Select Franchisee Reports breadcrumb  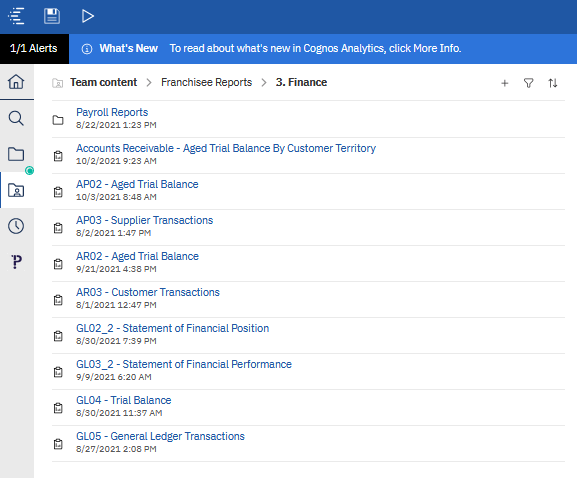tap(206, 82)
